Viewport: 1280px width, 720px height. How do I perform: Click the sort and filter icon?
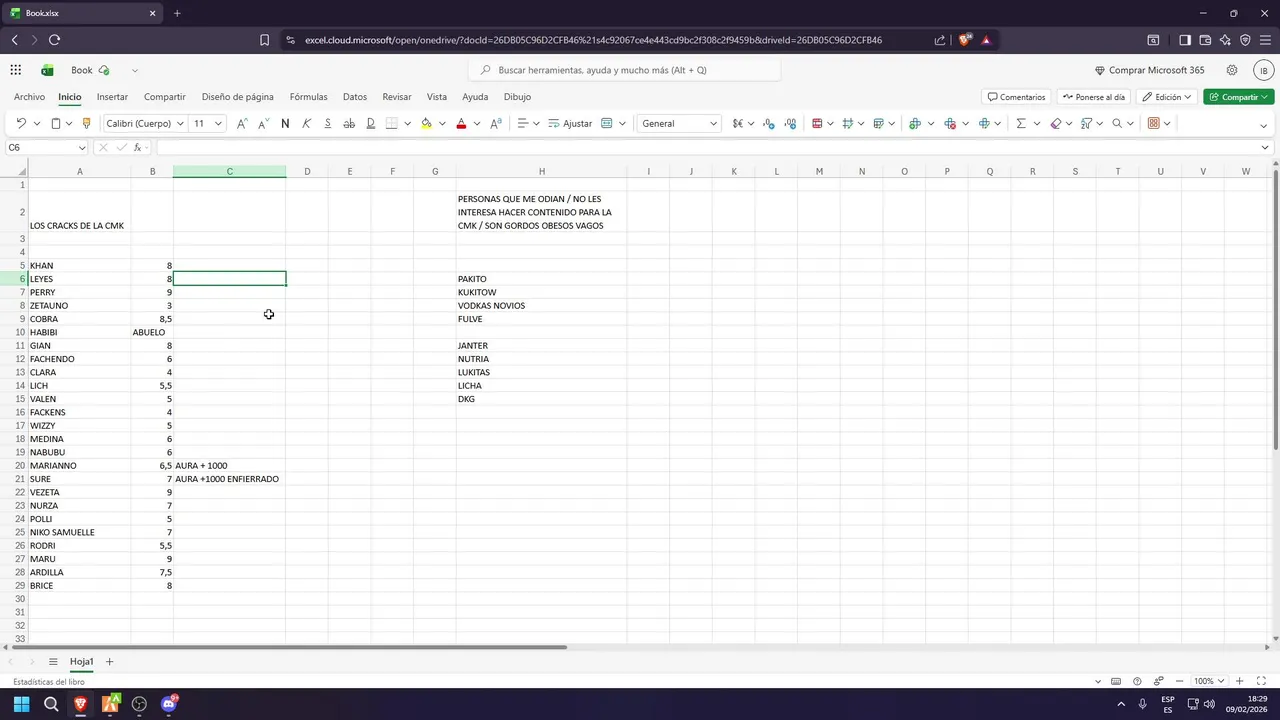point(1086,123)
